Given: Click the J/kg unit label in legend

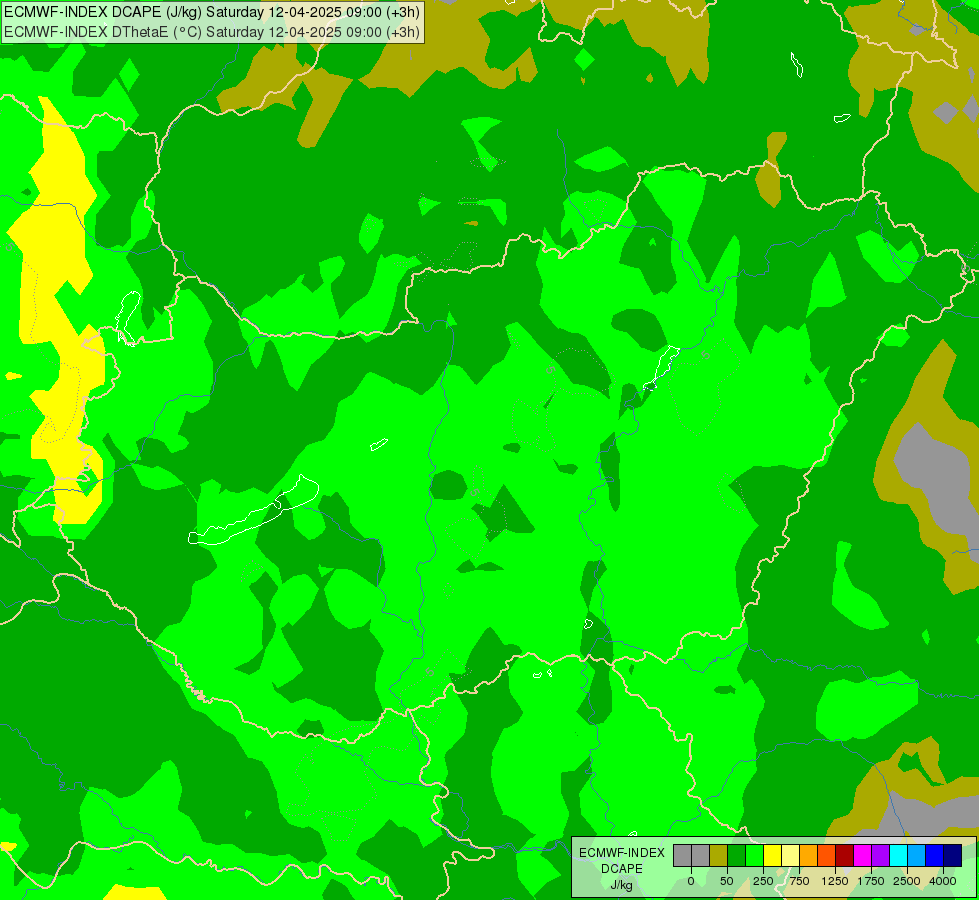Looking at the screenshot, I should tap(621, 885).
